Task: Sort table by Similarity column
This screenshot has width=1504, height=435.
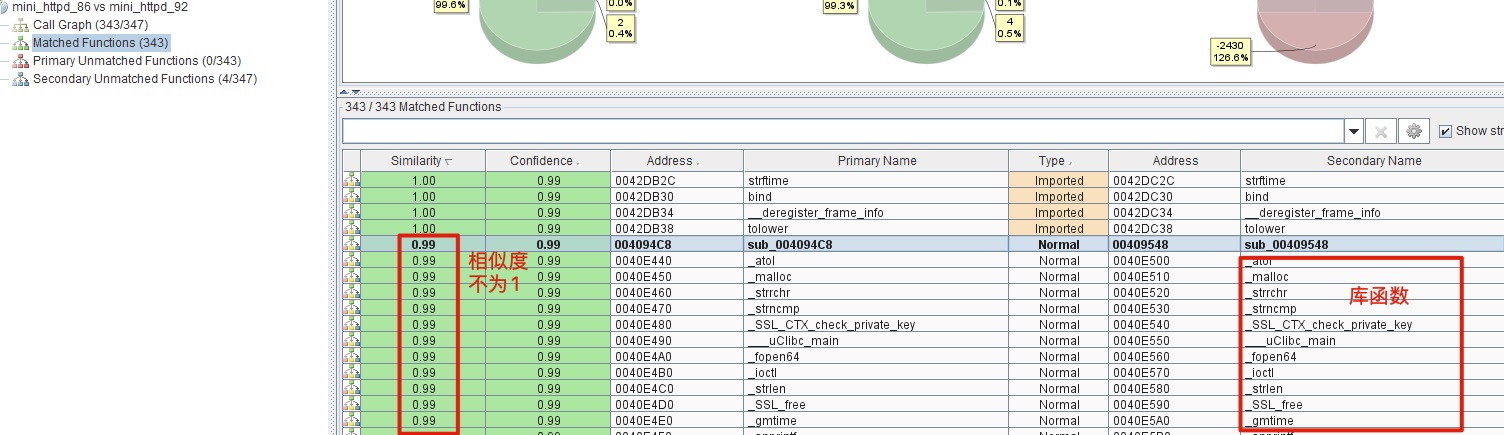Action: (x=422, y=161)
